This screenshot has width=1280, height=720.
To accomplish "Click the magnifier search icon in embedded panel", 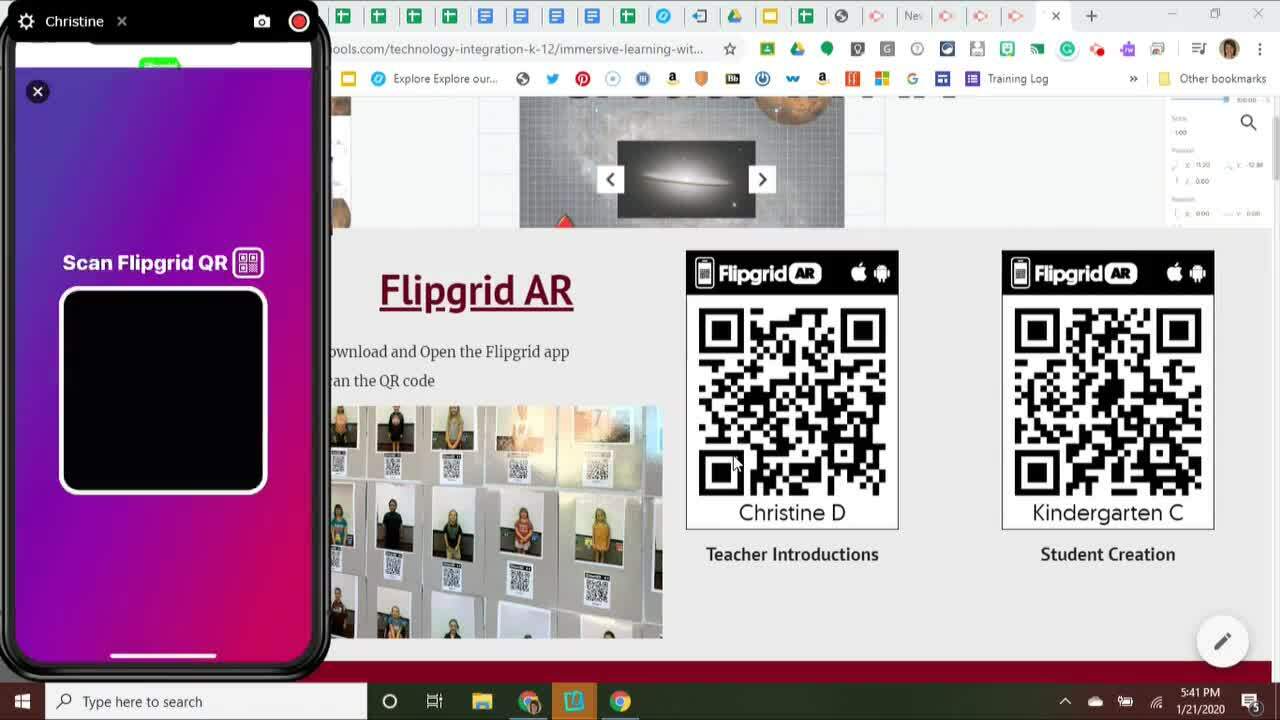I will coord(1248,122).
